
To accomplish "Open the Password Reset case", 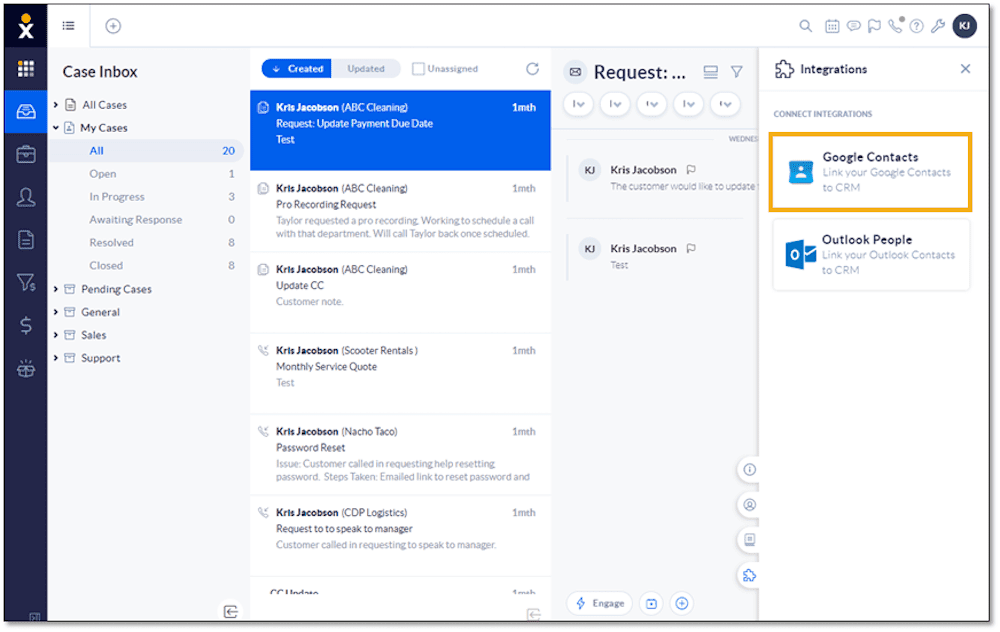I will coord(401,454).
